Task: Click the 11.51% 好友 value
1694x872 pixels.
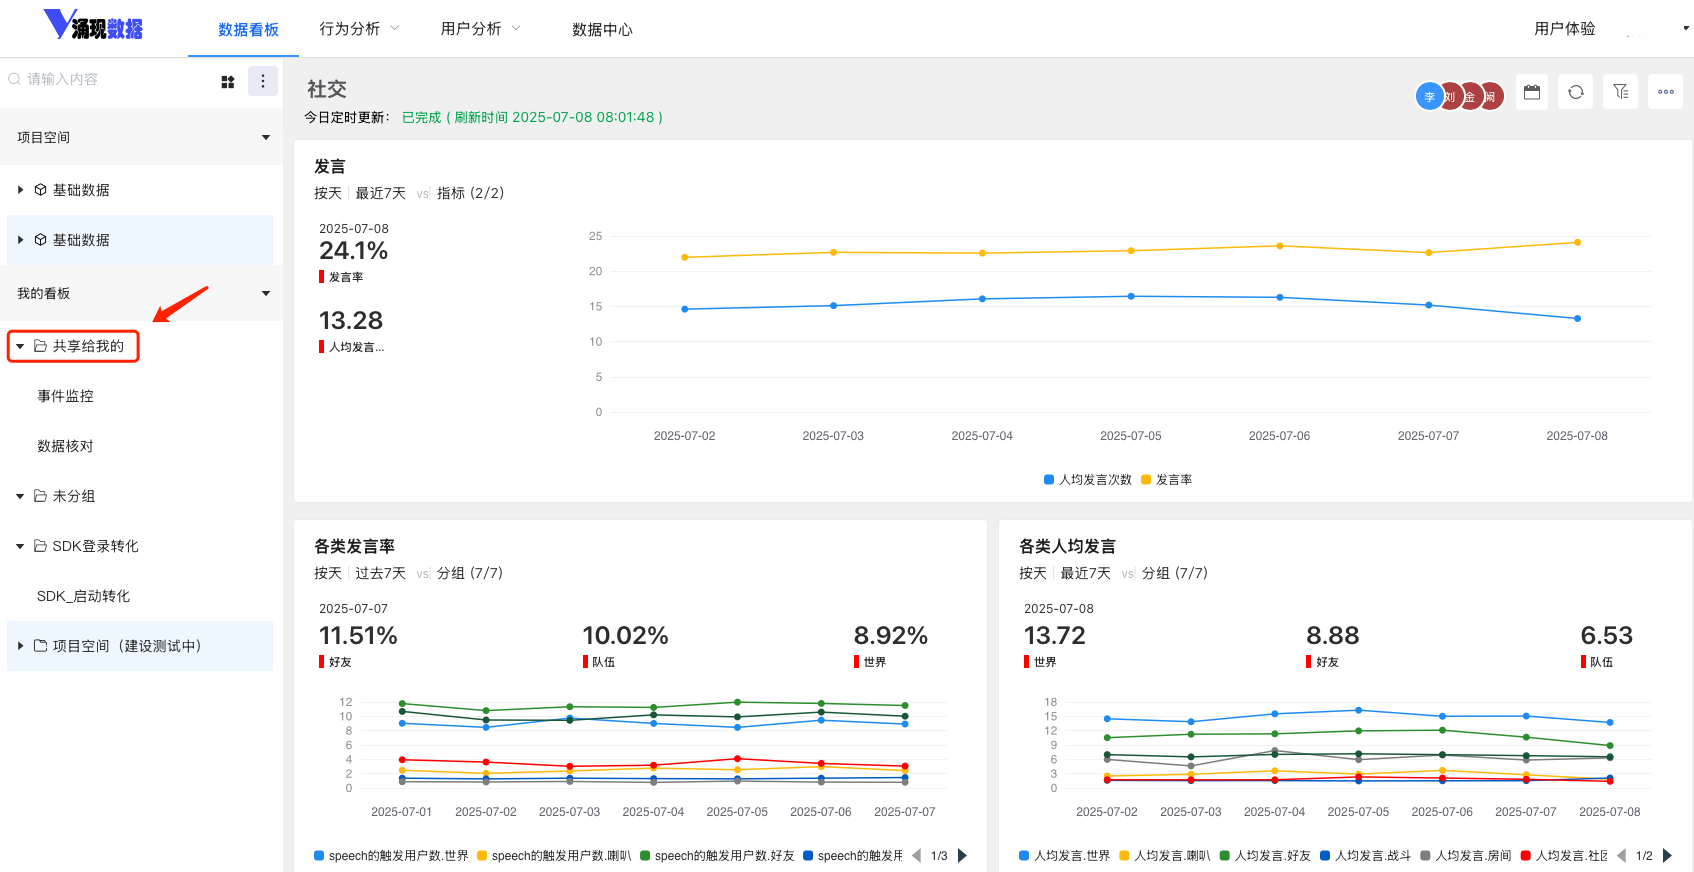Action: (358, 636)
